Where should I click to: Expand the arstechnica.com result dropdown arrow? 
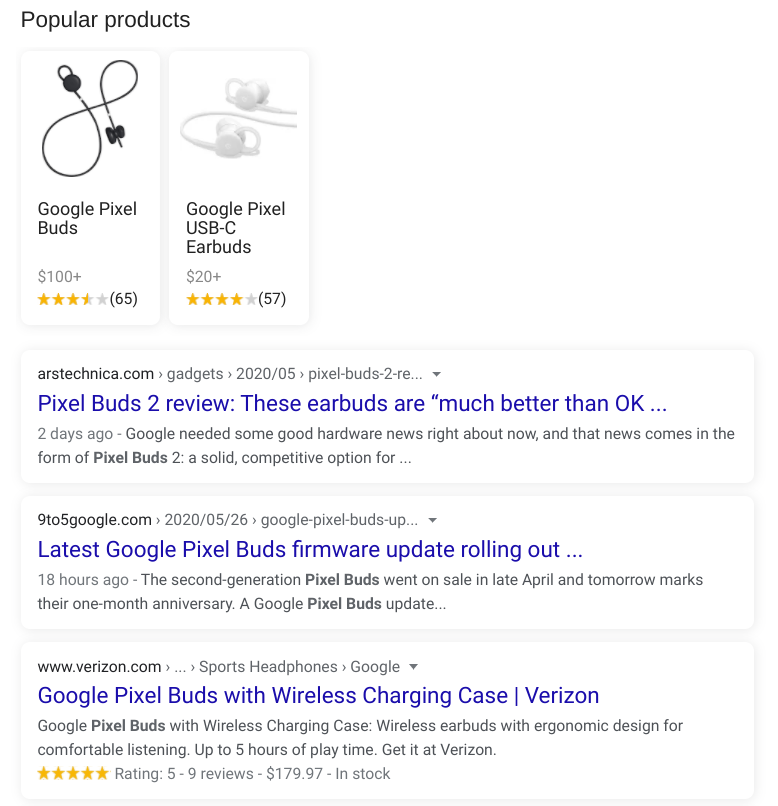tap(436, 374)
